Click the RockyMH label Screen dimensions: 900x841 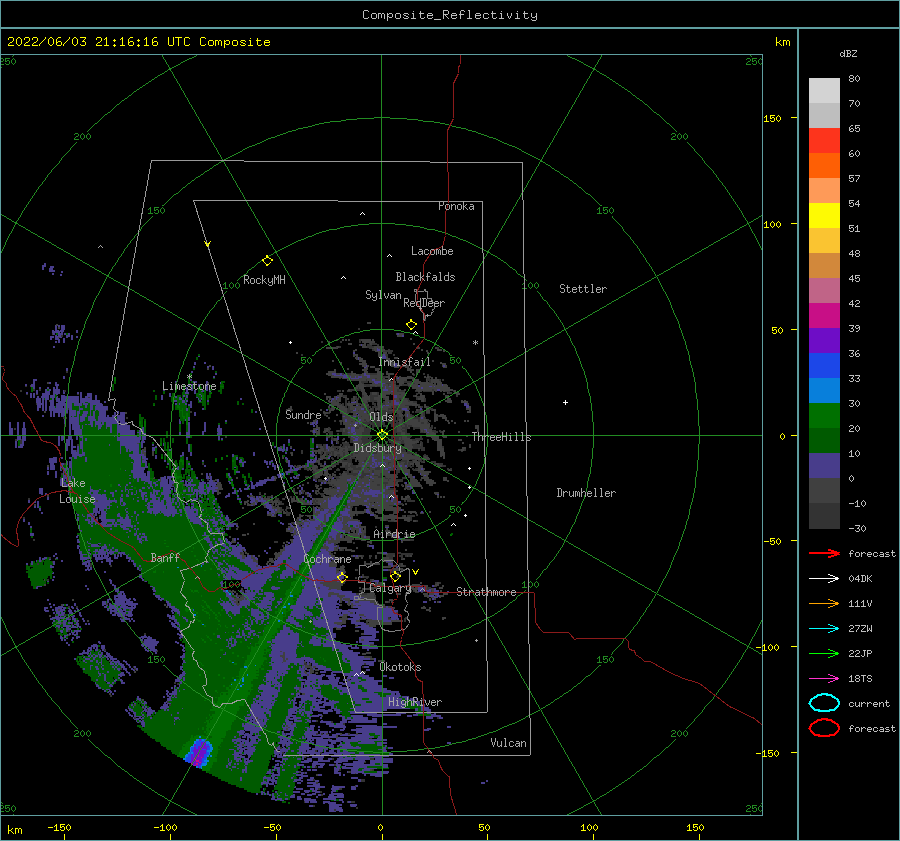click(264, 280)
